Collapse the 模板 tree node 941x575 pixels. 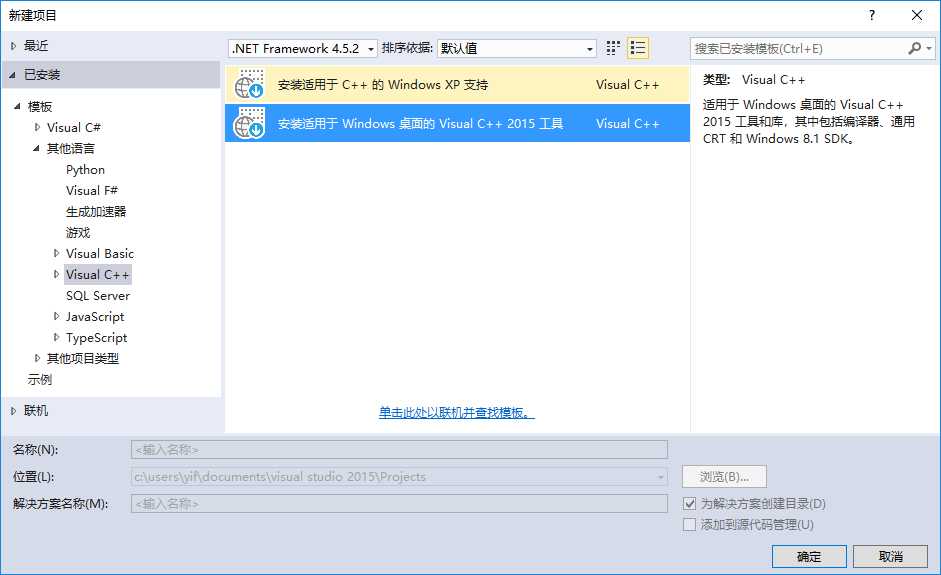point(17,106)
